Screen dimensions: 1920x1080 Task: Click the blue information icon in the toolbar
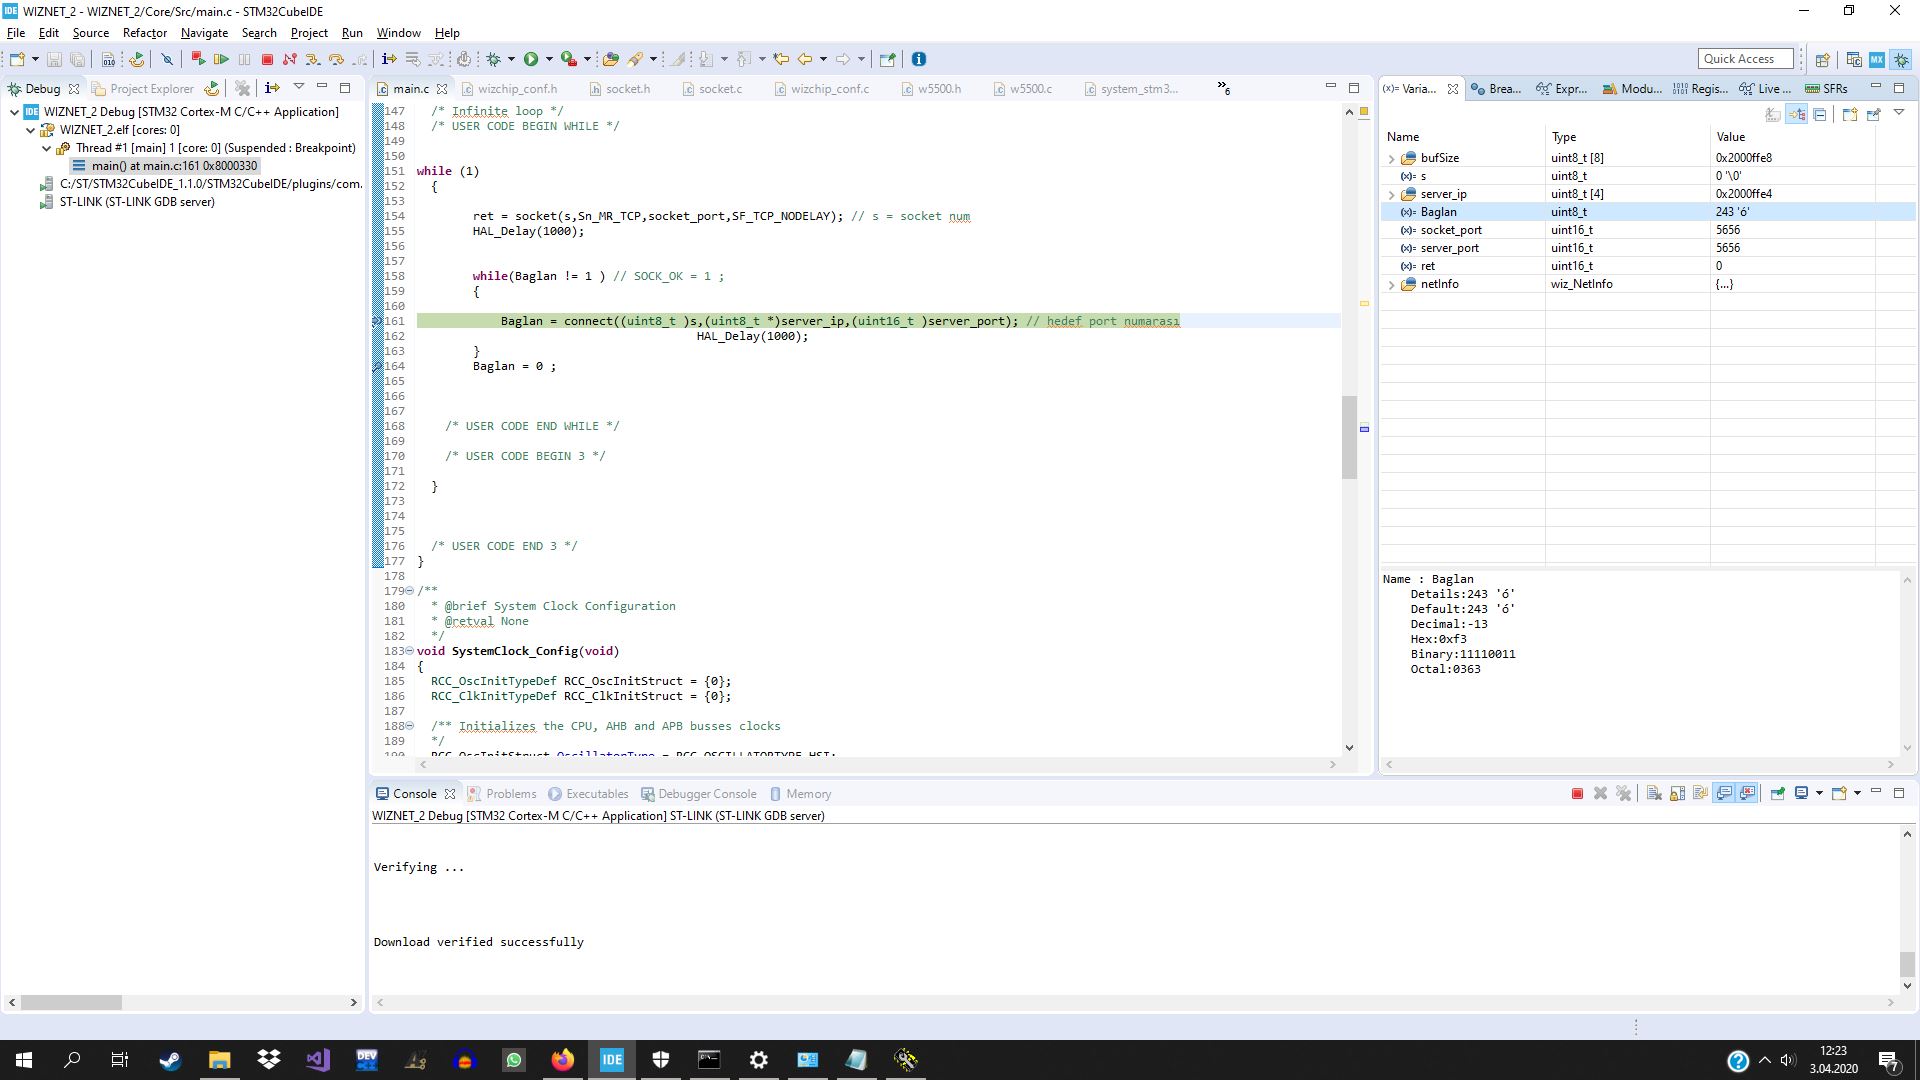[x=919, y=60]
